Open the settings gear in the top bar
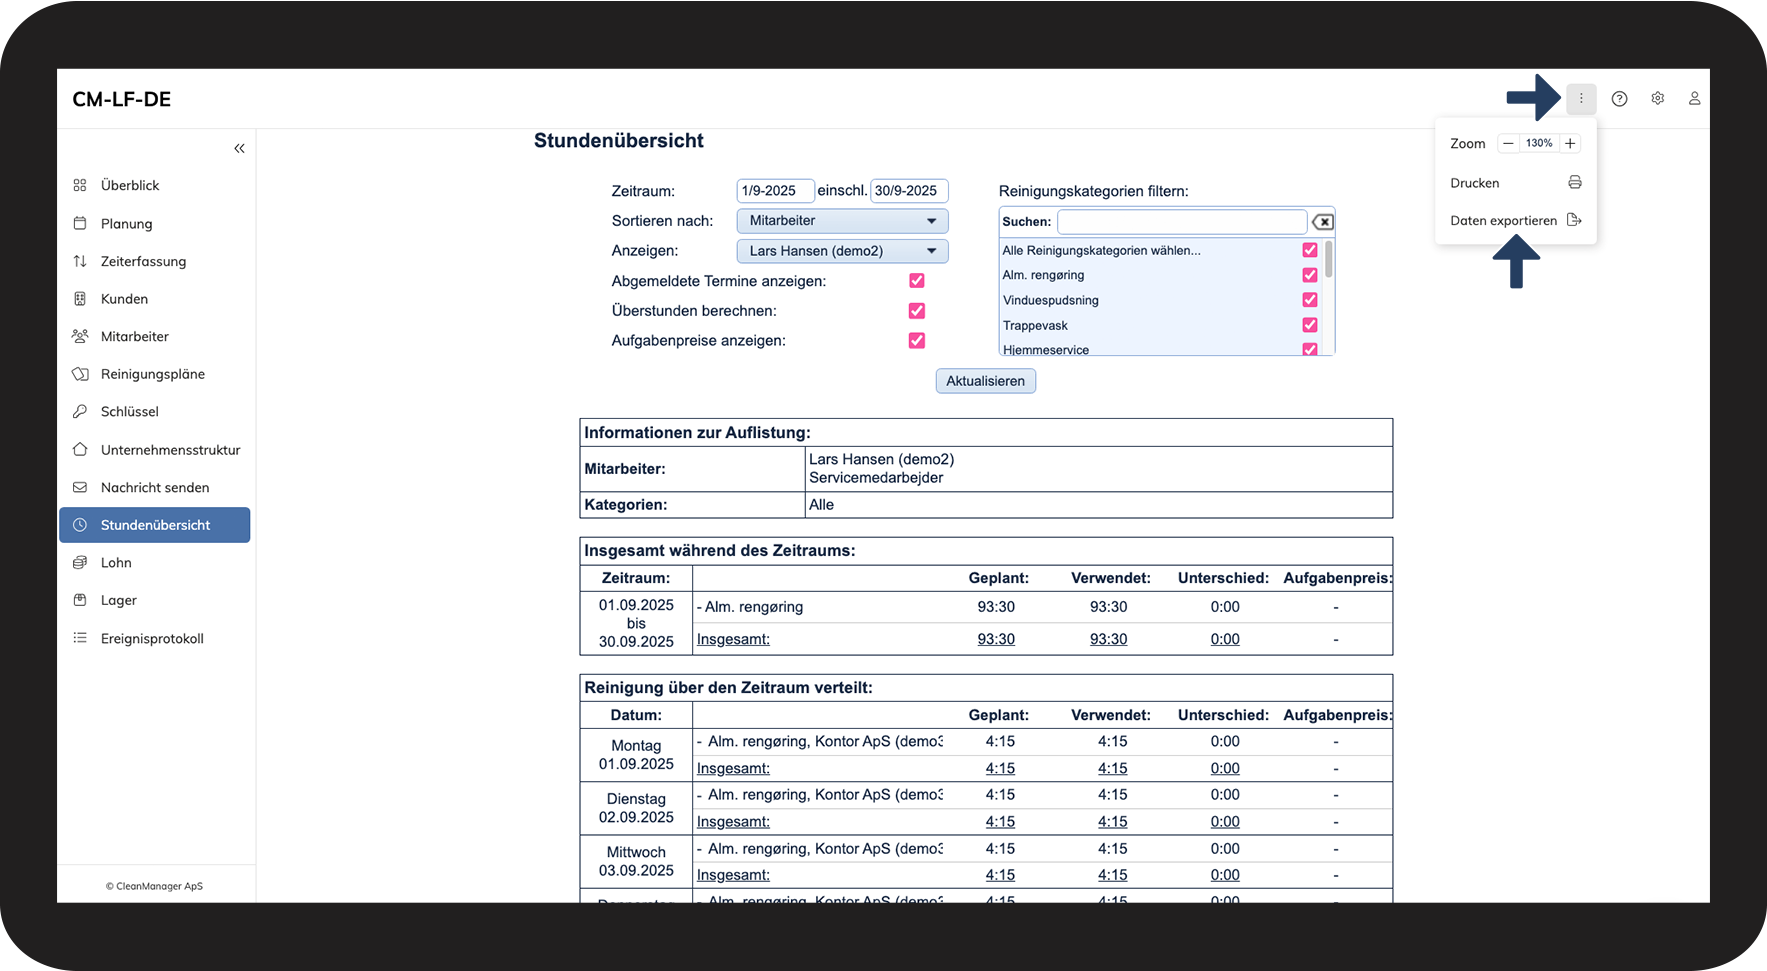 pyautogui.click(x=1657, y=98)
